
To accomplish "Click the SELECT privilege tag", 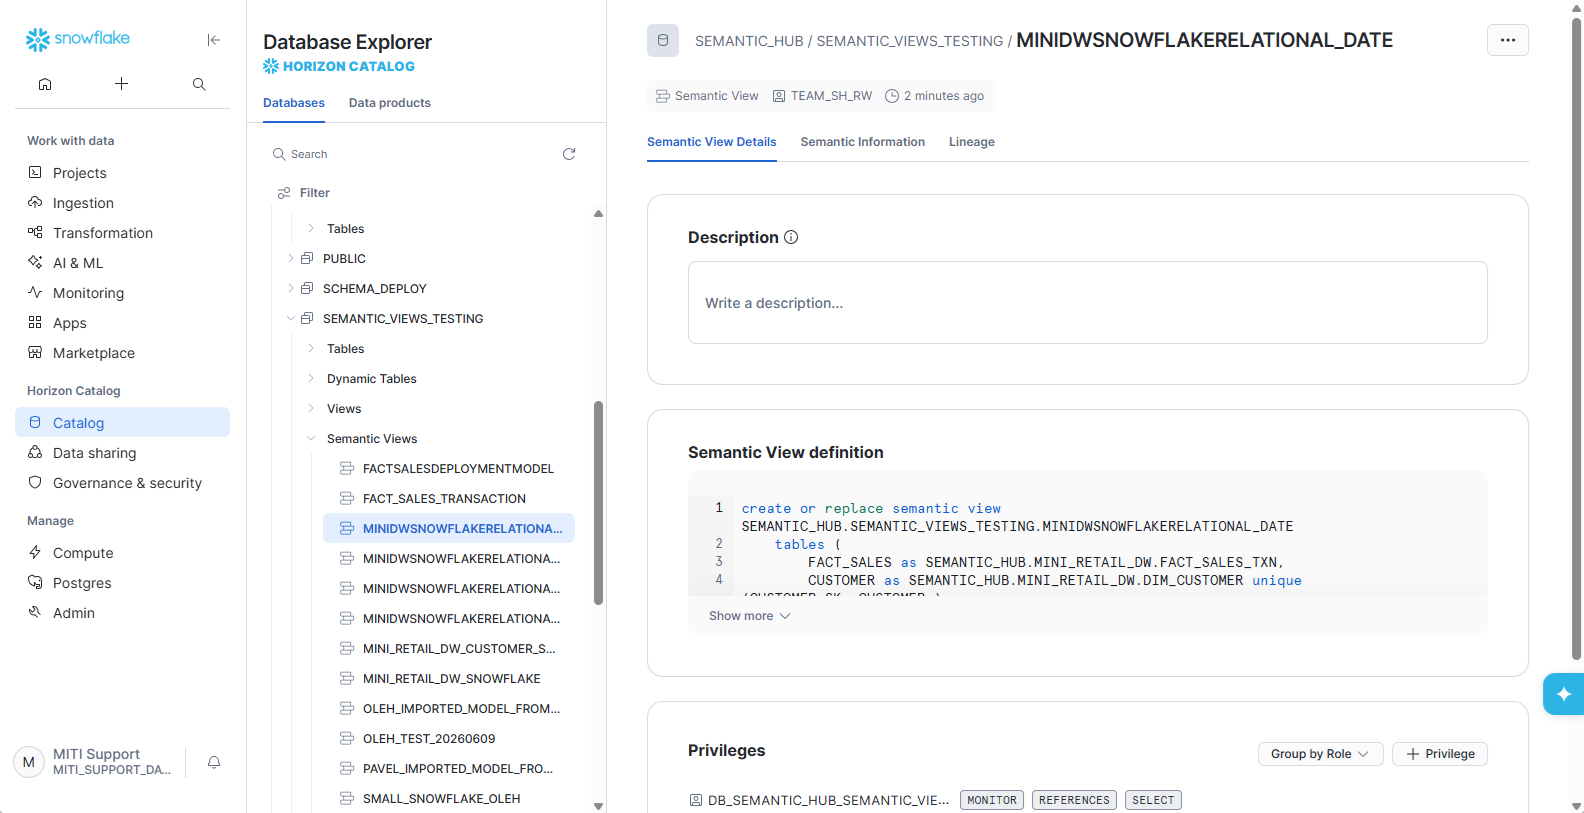I will [1153, 800].
